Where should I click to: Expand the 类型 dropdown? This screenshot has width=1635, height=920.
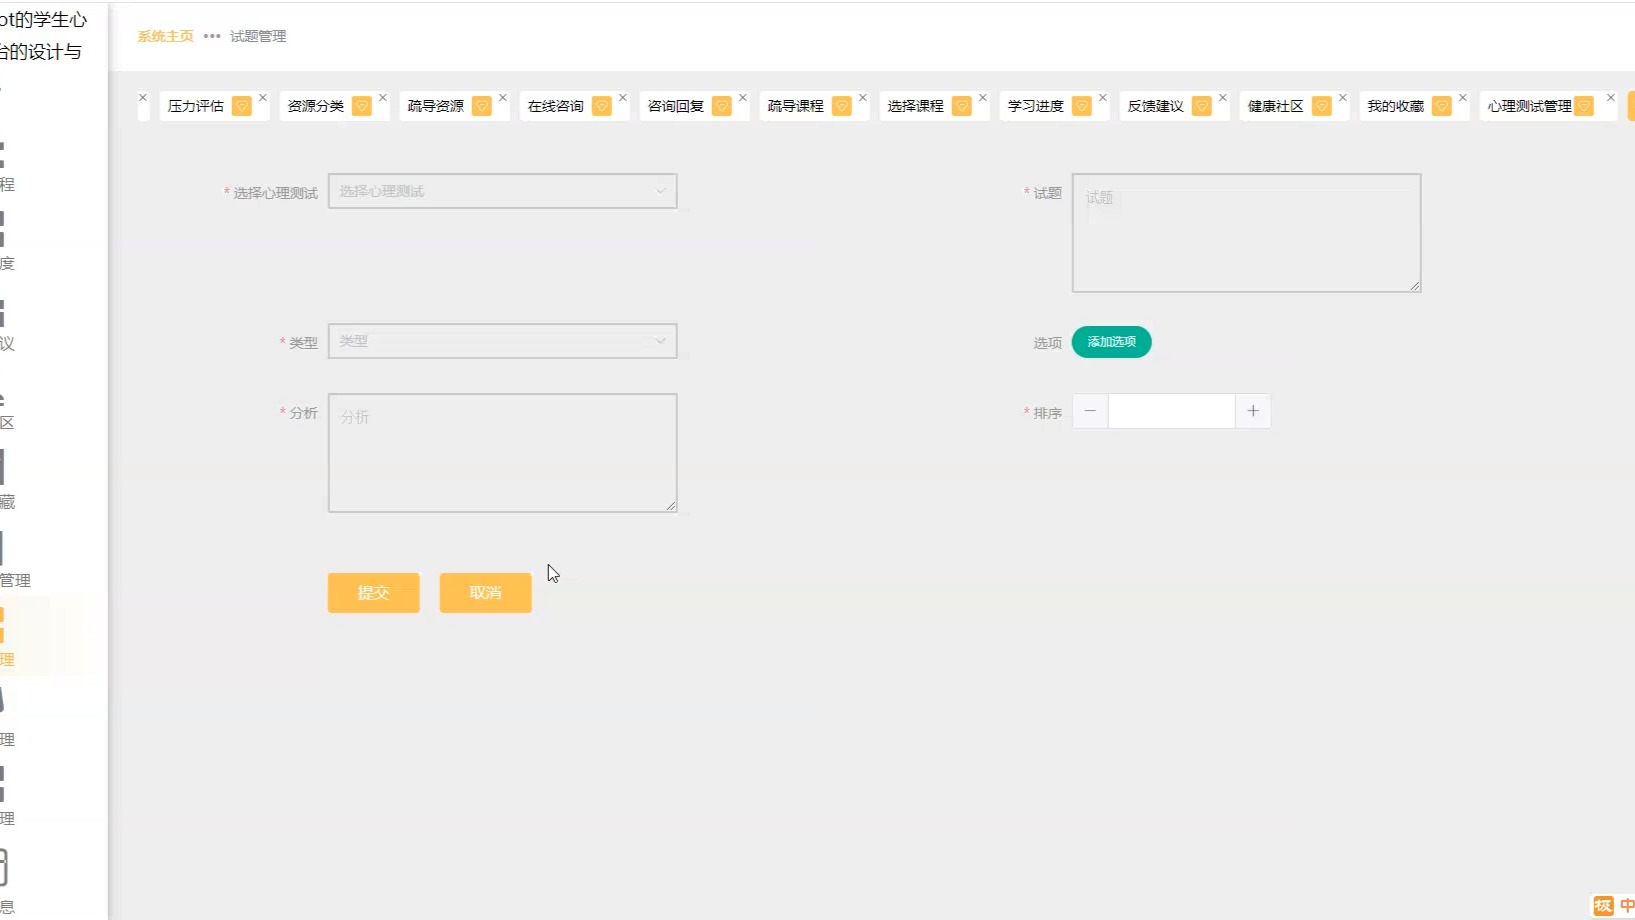(x=503, y=341)
